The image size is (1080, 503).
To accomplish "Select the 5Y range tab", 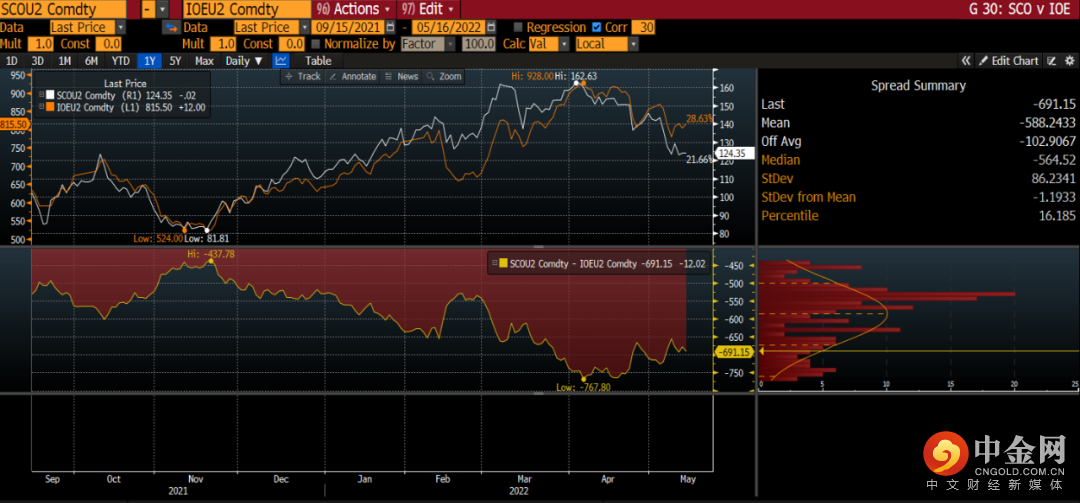I will (x=176, y=61).
